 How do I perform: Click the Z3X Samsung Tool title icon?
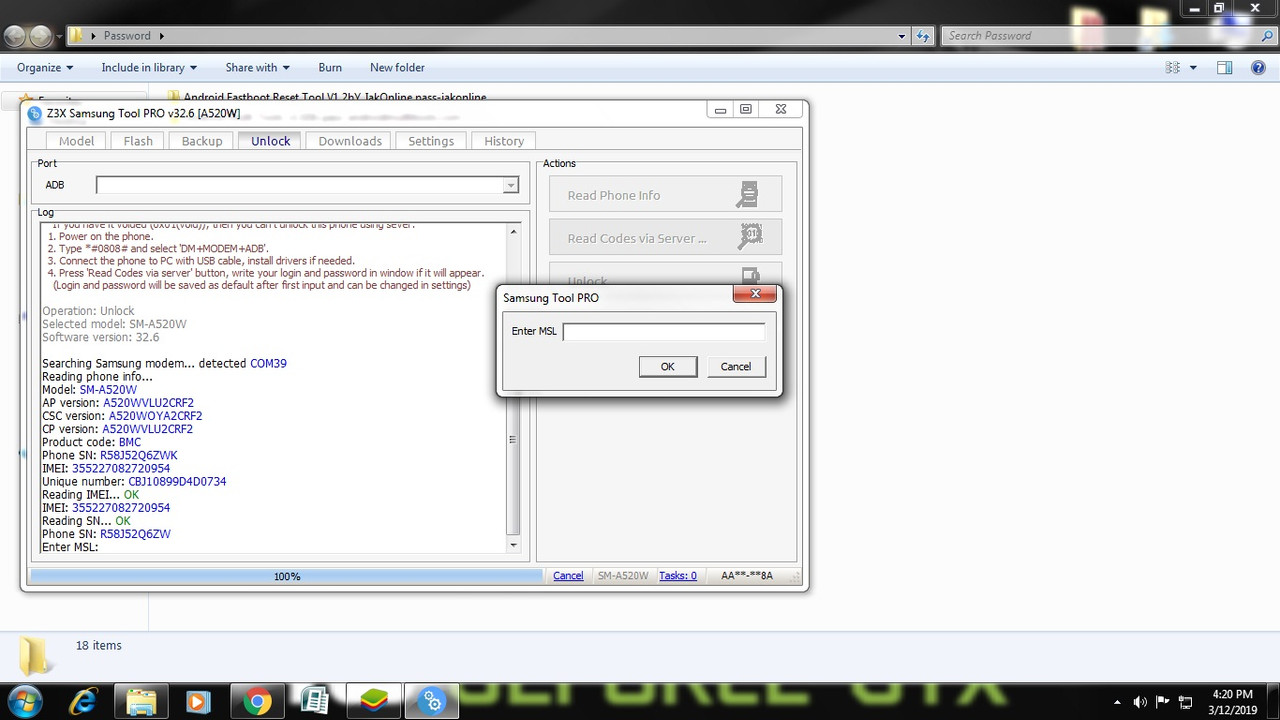[35, 113]
